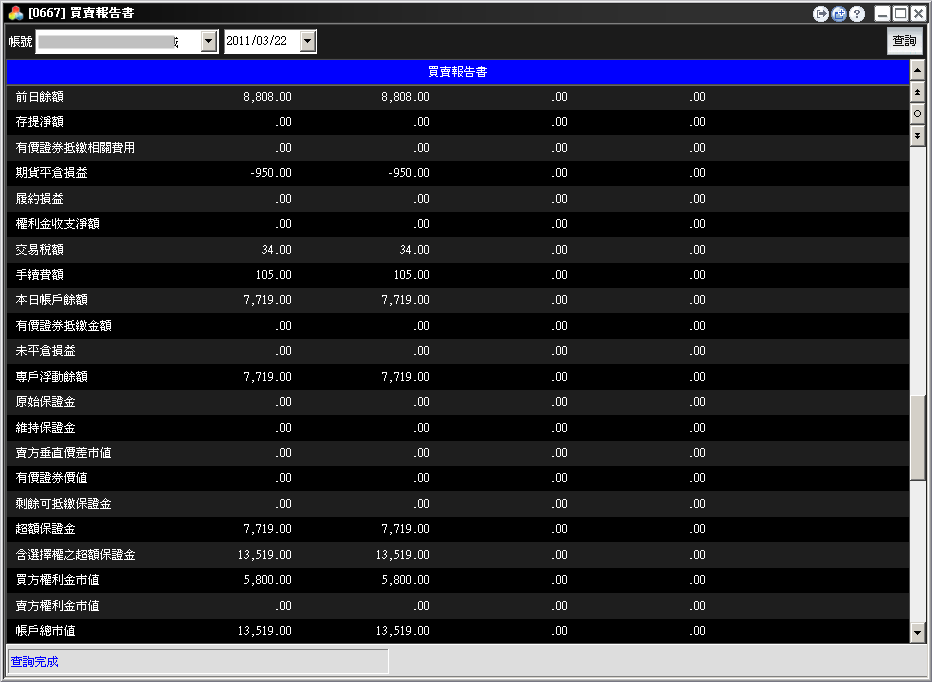The width and height of the screenshot is (932, 682).
Task: Click the scrollbar bottom down arrow
Action: point(917,633)
